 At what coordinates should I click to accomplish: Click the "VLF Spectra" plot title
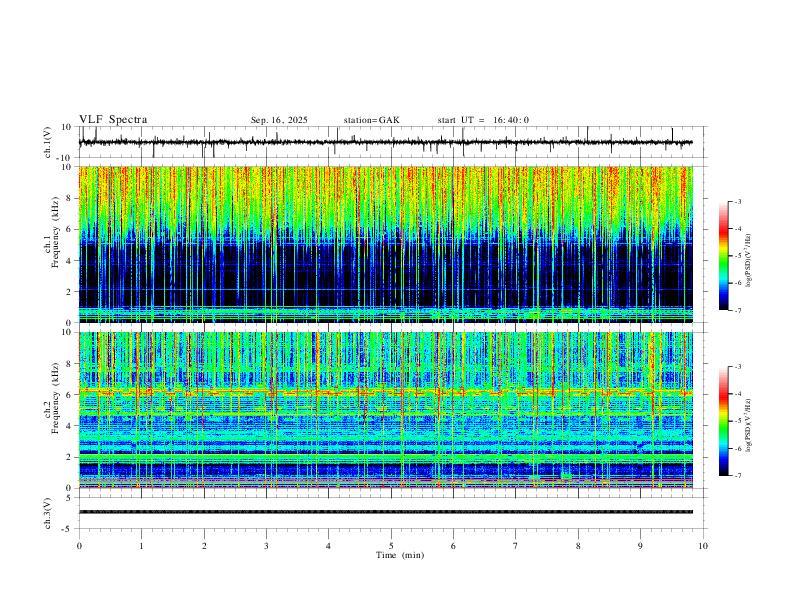tap(113, 120)
